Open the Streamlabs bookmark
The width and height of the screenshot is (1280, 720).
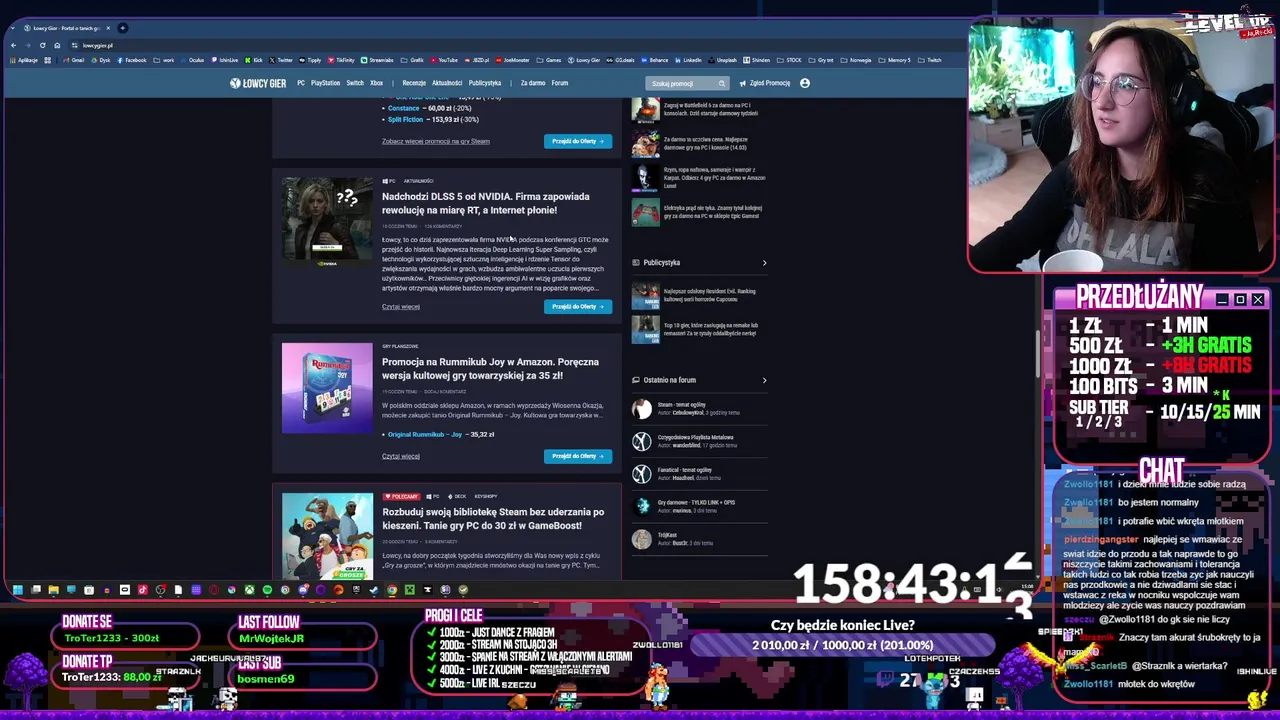click(377, 60)
